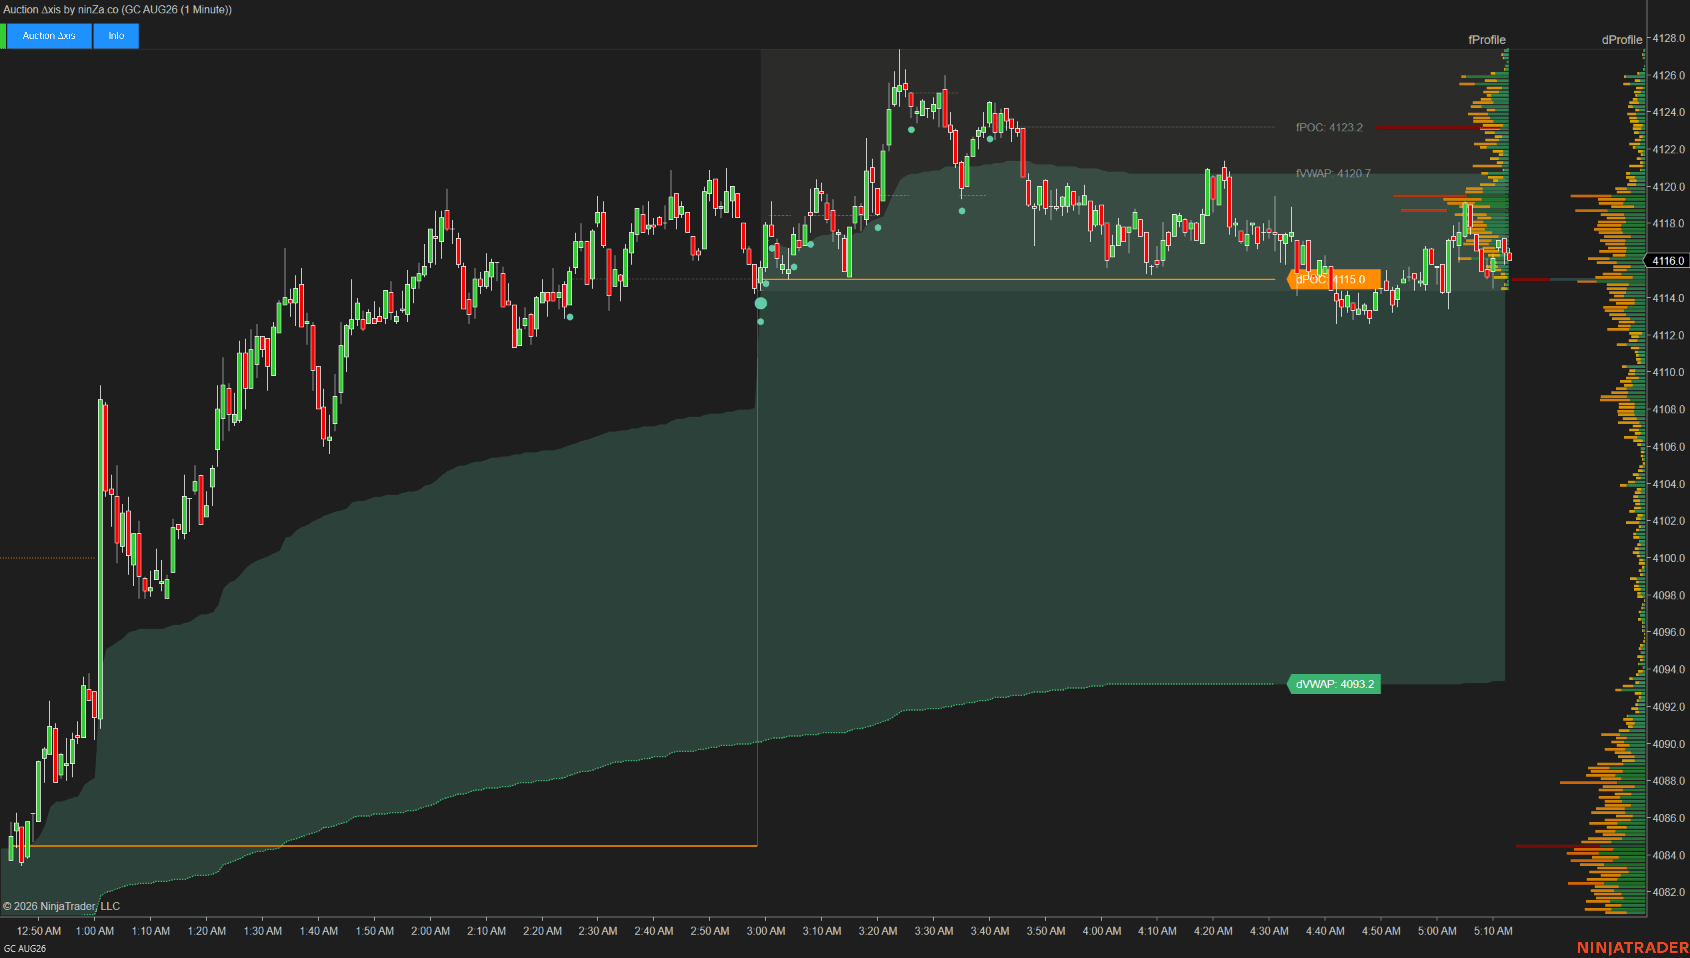Select the dProfile label near the price axis
This screenshot has height=958, width=1690.
tap(1622, 40)
